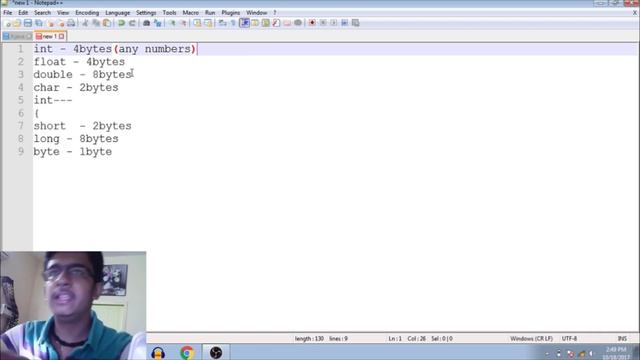Open the Search menu
The height and width of the screenshot is (360, 640).
(42, 13)
